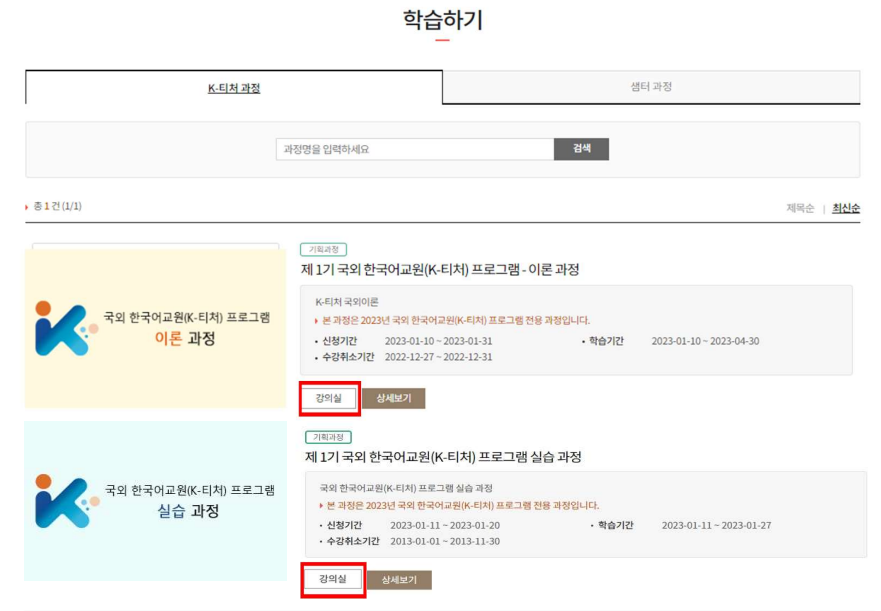Click the 2023-01-10 ~ 2023-04-30 study period

705,341
